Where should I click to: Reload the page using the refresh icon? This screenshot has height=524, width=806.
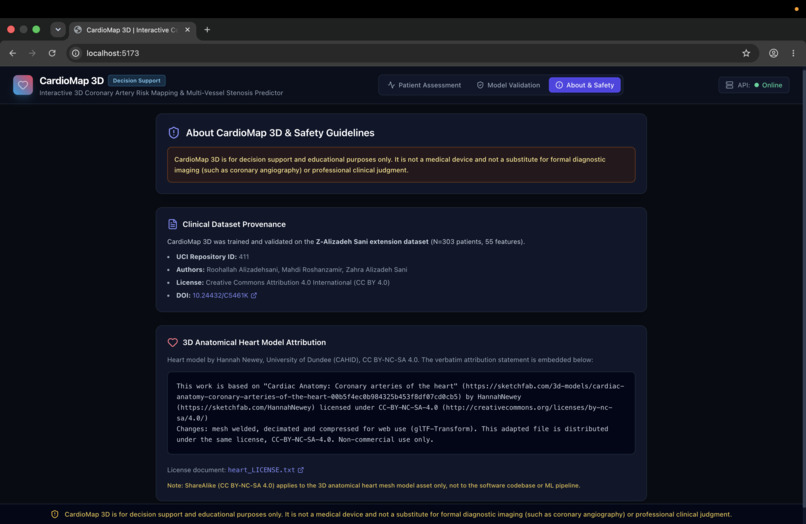coord(52,53)
